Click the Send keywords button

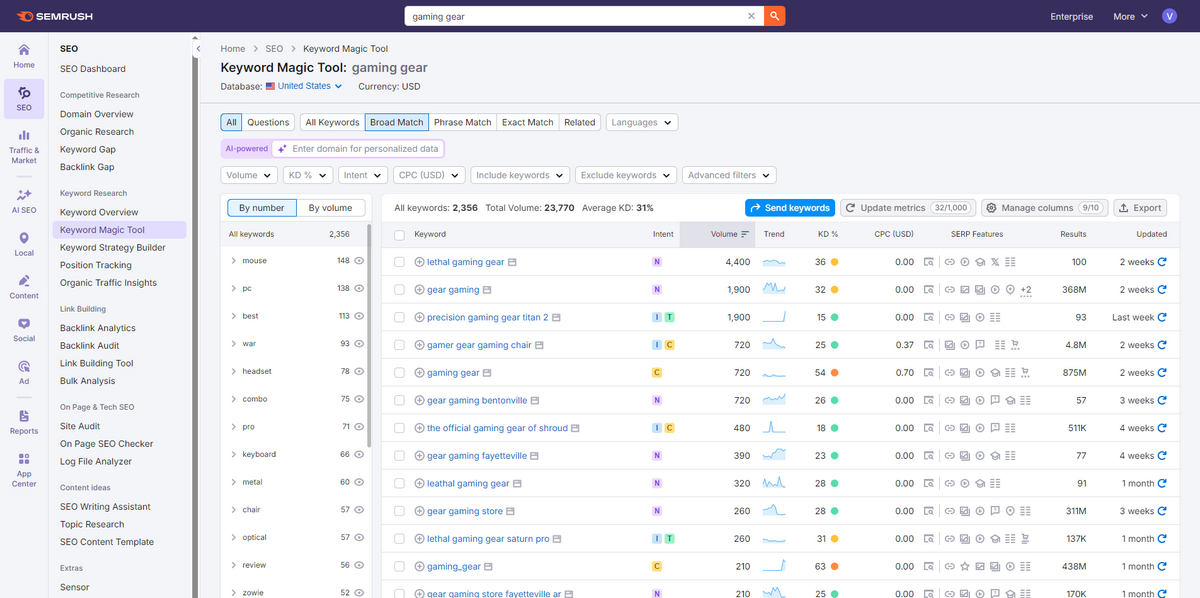[x=789, y=208]
